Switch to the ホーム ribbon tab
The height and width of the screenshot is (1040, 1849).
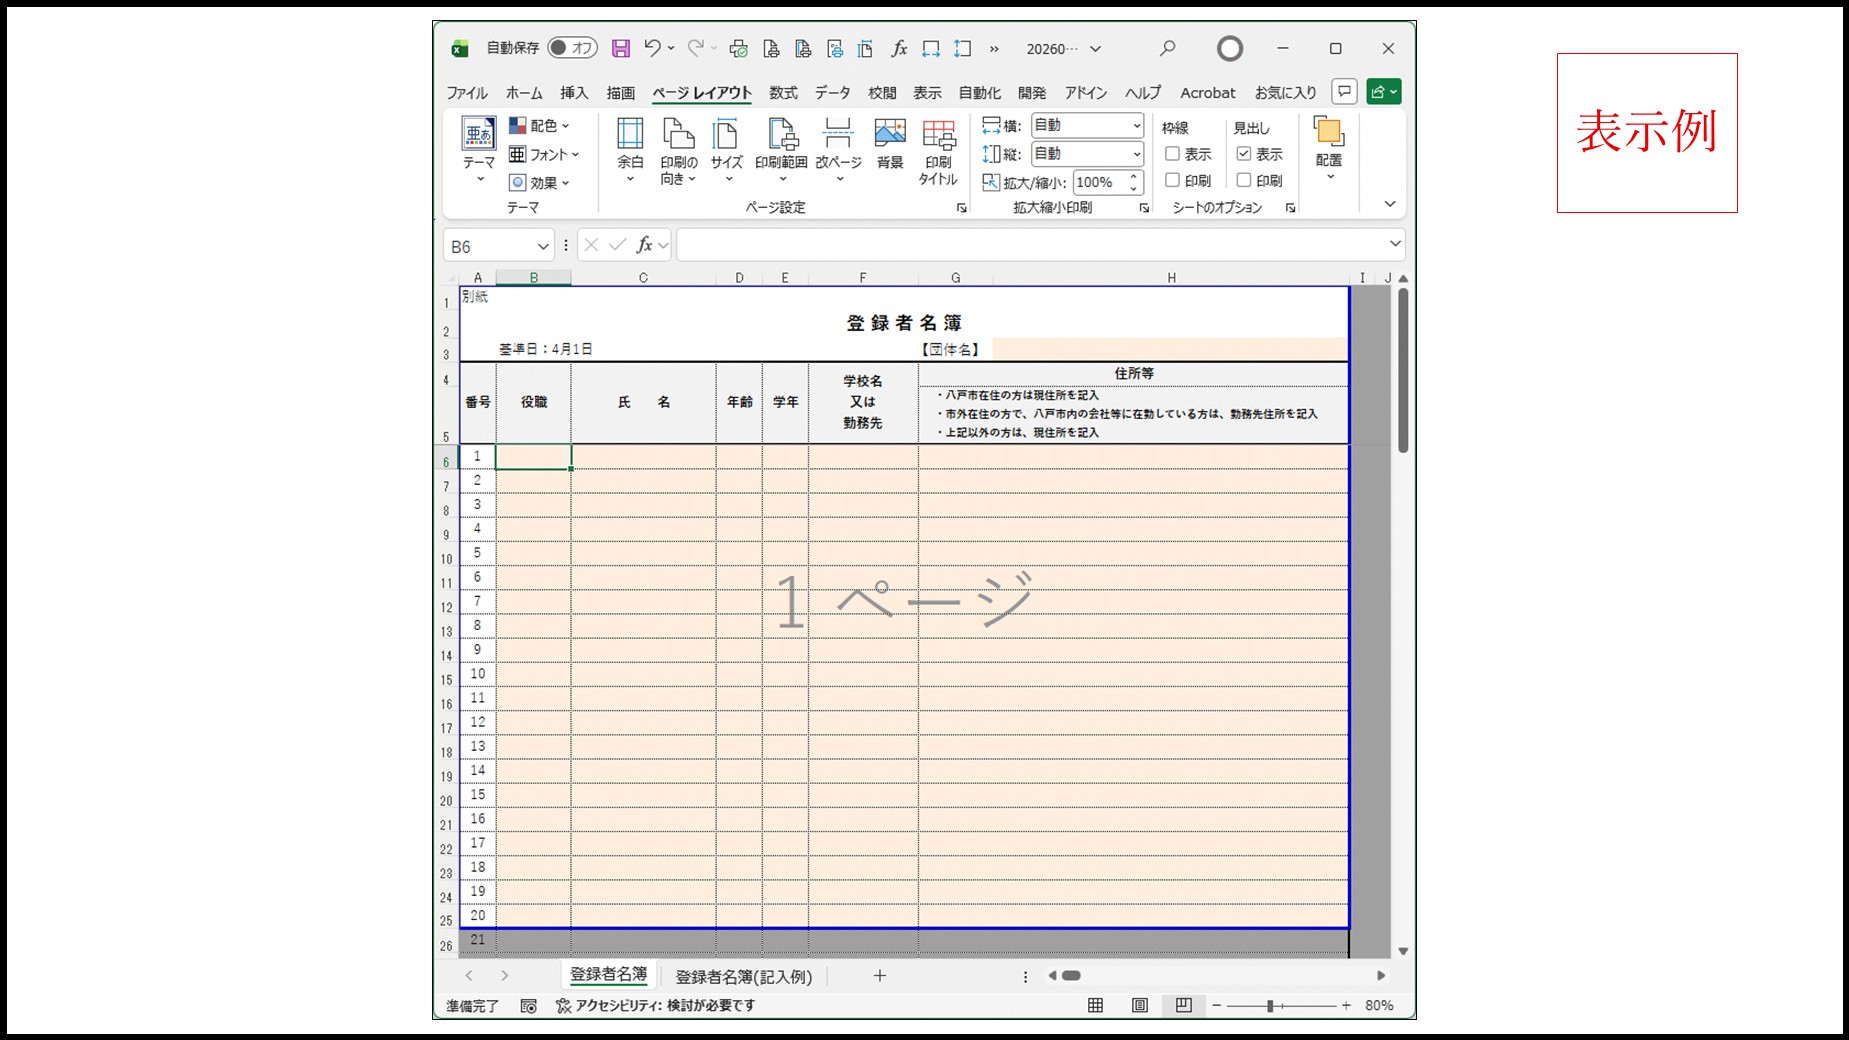pyautogui.click(x=523, y=92)
